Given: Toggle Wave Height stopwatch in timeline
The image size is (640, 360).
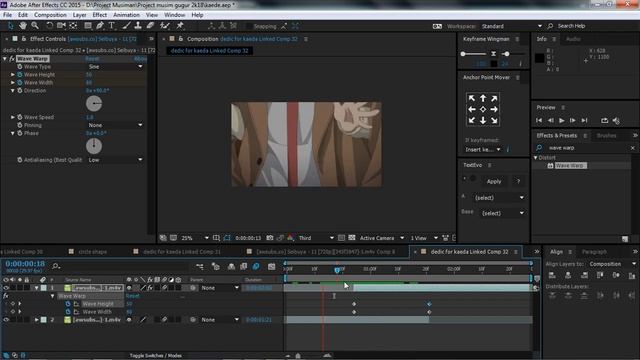Looking at the screenshot, I should [x=68, y=304].
